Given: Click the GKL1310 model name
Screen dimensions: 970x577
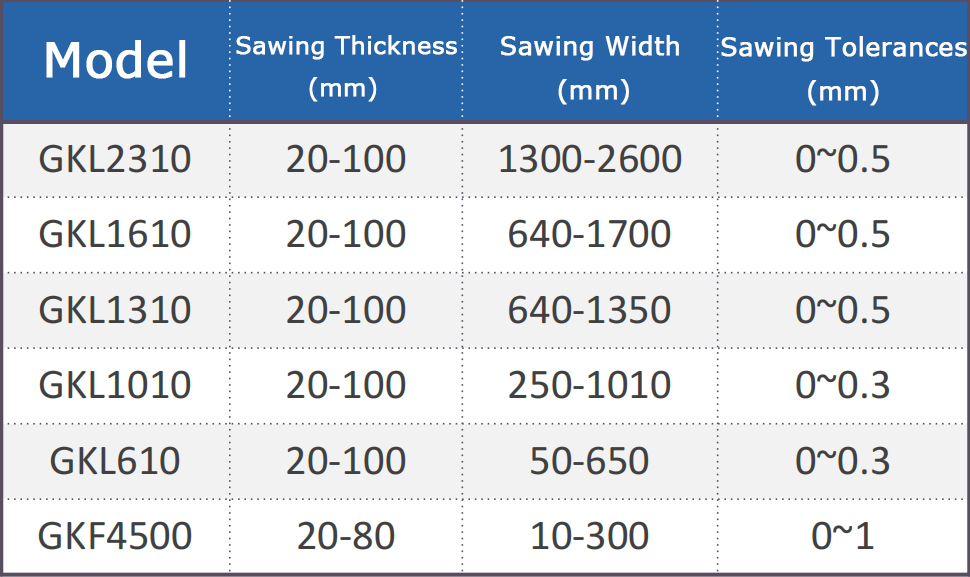Looking at the screenshot, I should click(x=115, y=310).
